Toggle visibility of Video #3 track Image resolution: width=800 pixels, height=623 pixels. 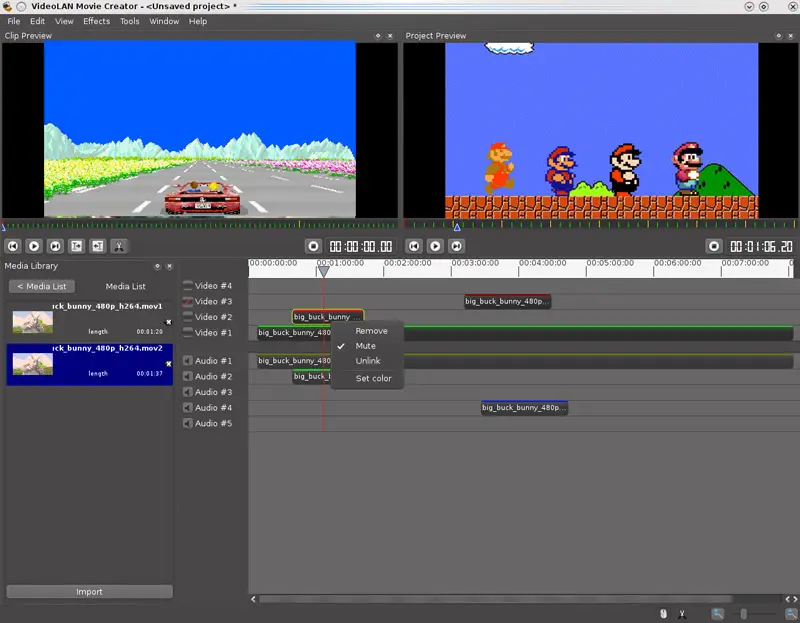[187, 301]
